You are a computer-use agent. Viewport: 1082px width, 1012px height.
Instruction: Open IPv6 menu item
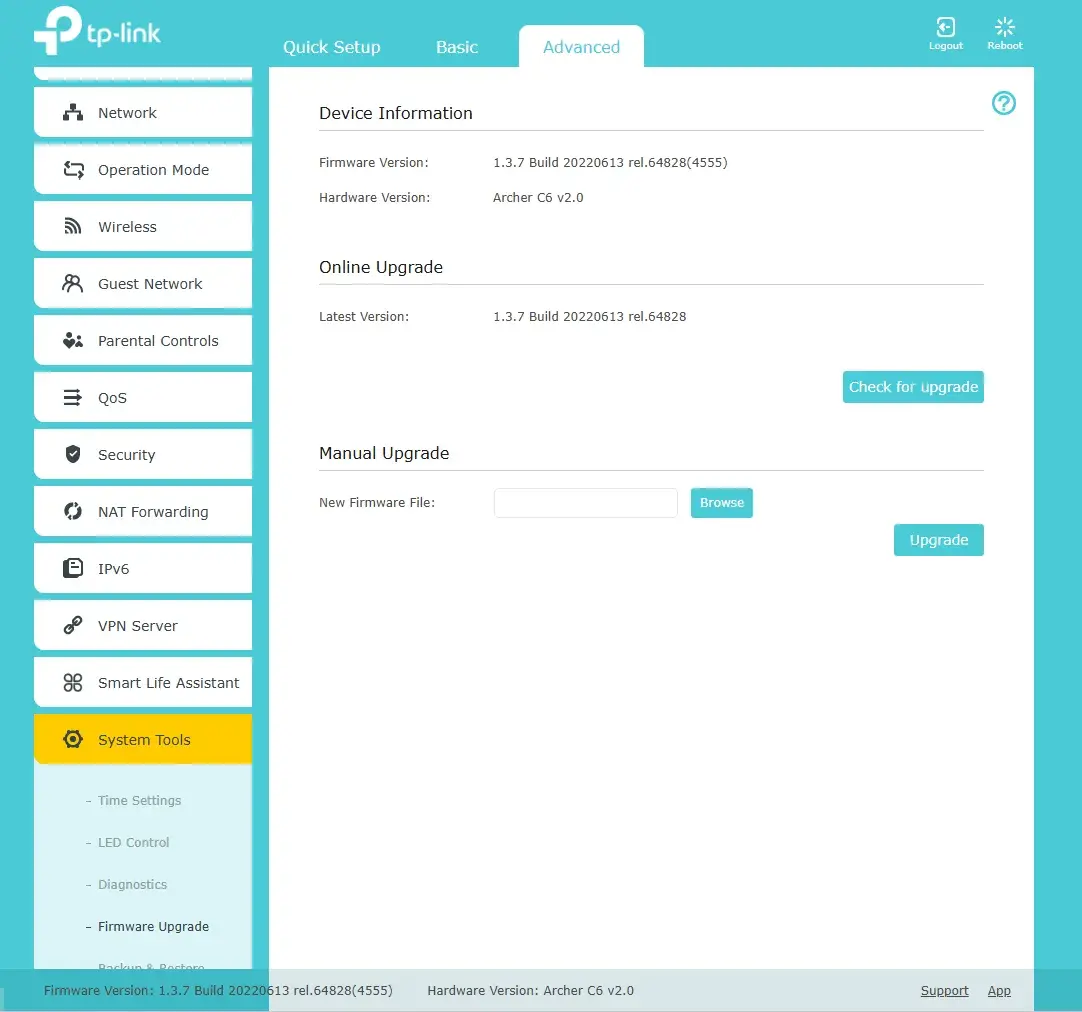coord(143,568)
